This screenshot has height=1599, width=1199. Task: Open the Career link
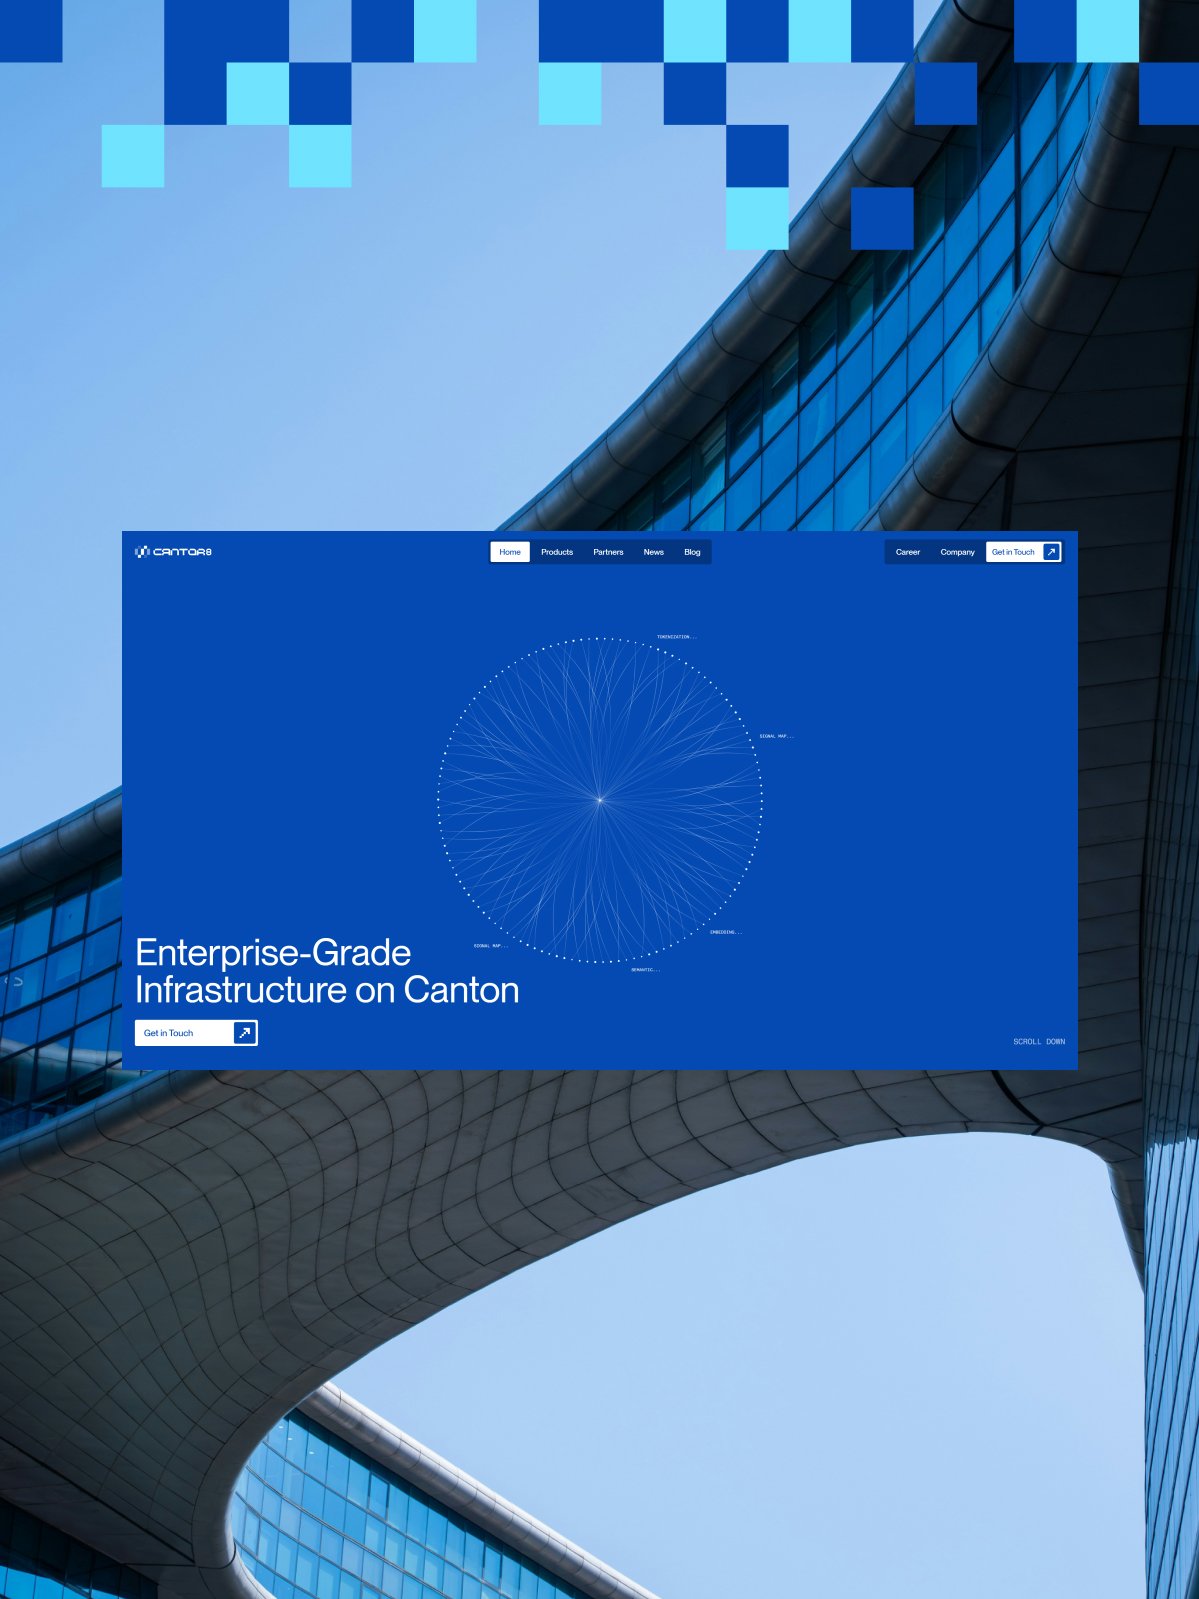pyautogui.click(x=908, y=552)
